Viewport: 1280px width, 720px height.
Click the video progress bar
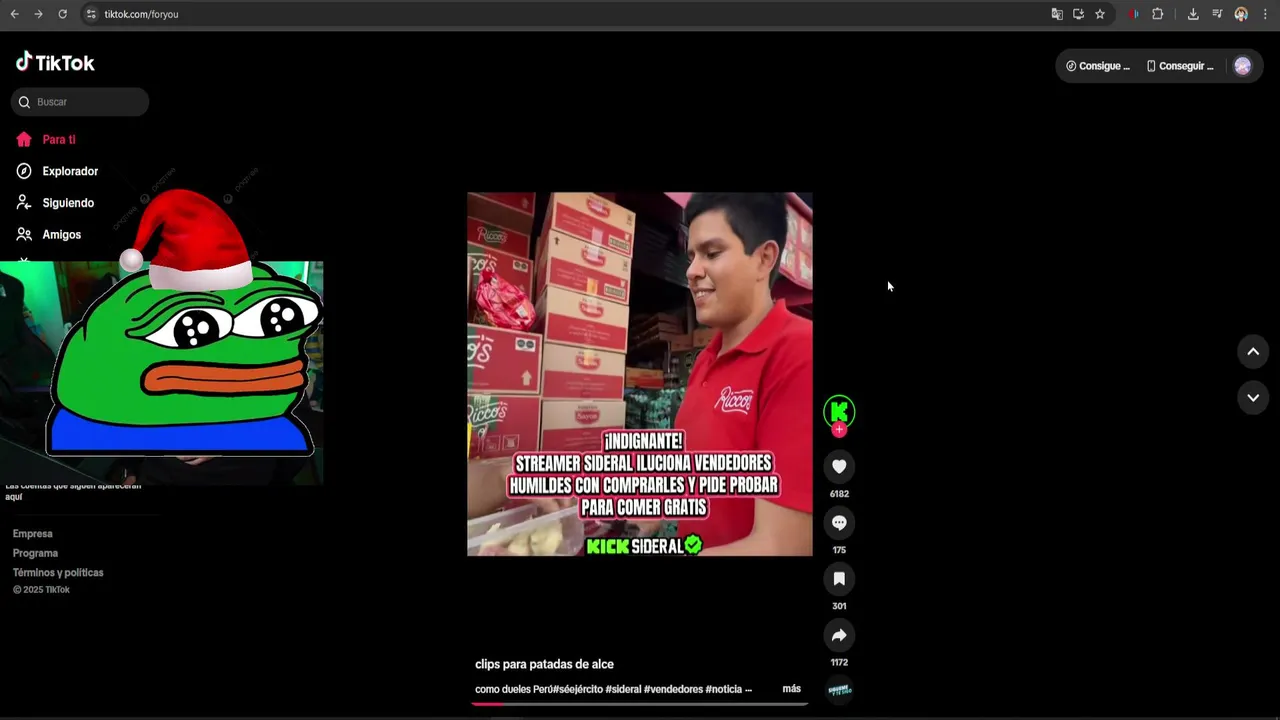tap(640, 704)
